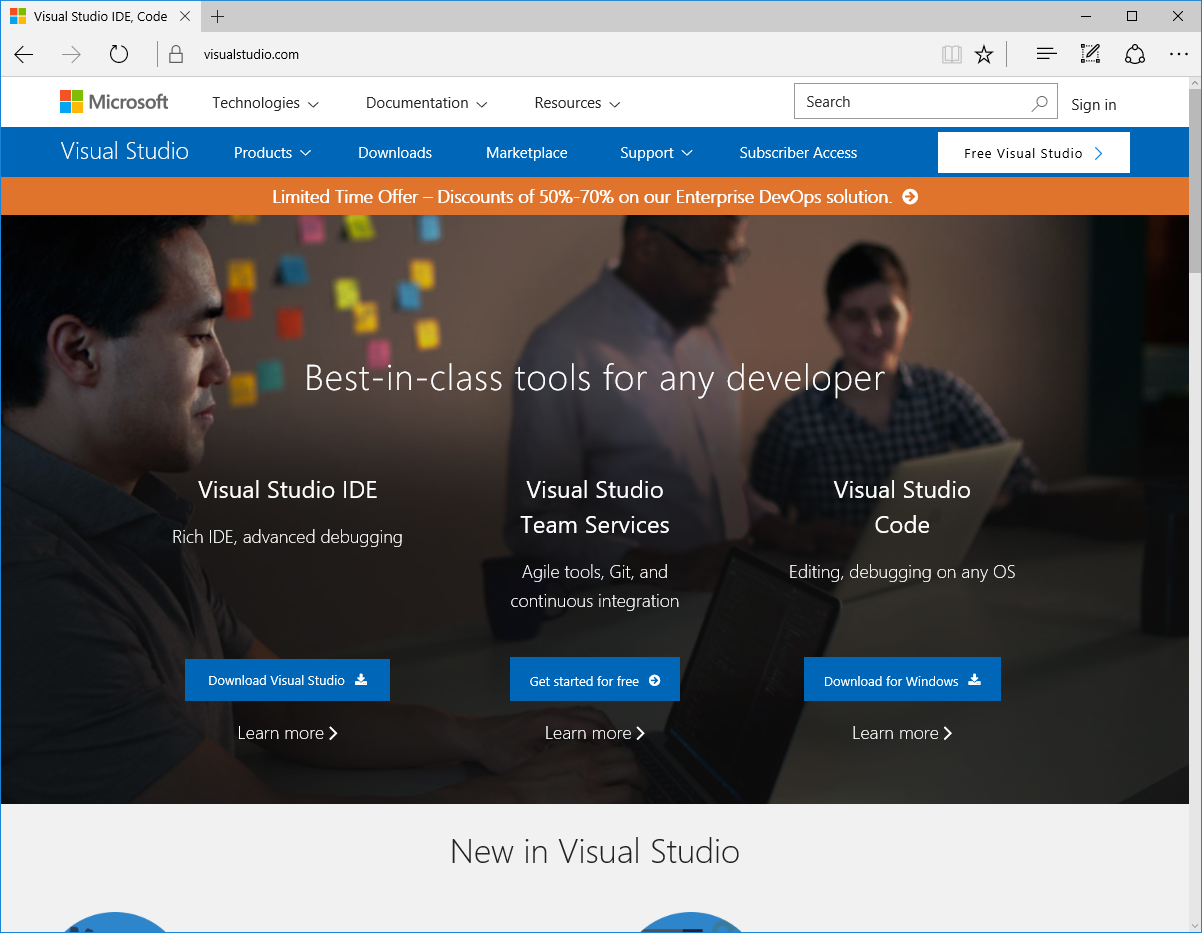Add page to favorites star icon
This screenshot has width=1202, height=933.
[x=984, y=54]
